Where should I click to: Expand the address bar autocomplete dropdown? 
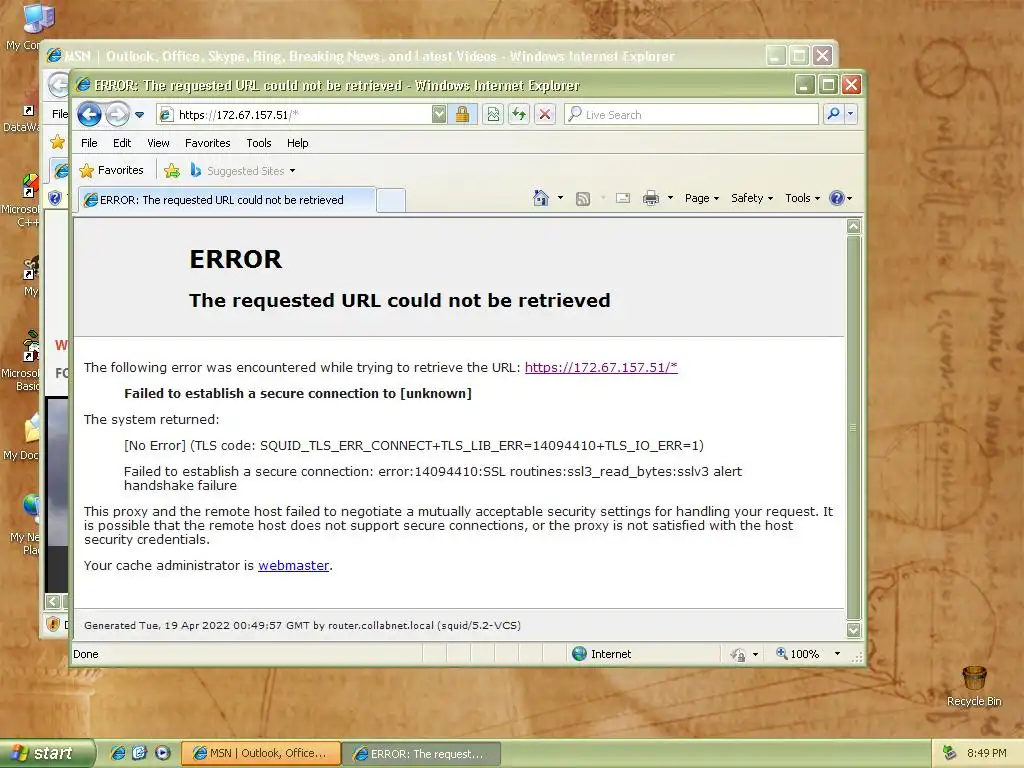pyautogui.click(x=439, y=115)
